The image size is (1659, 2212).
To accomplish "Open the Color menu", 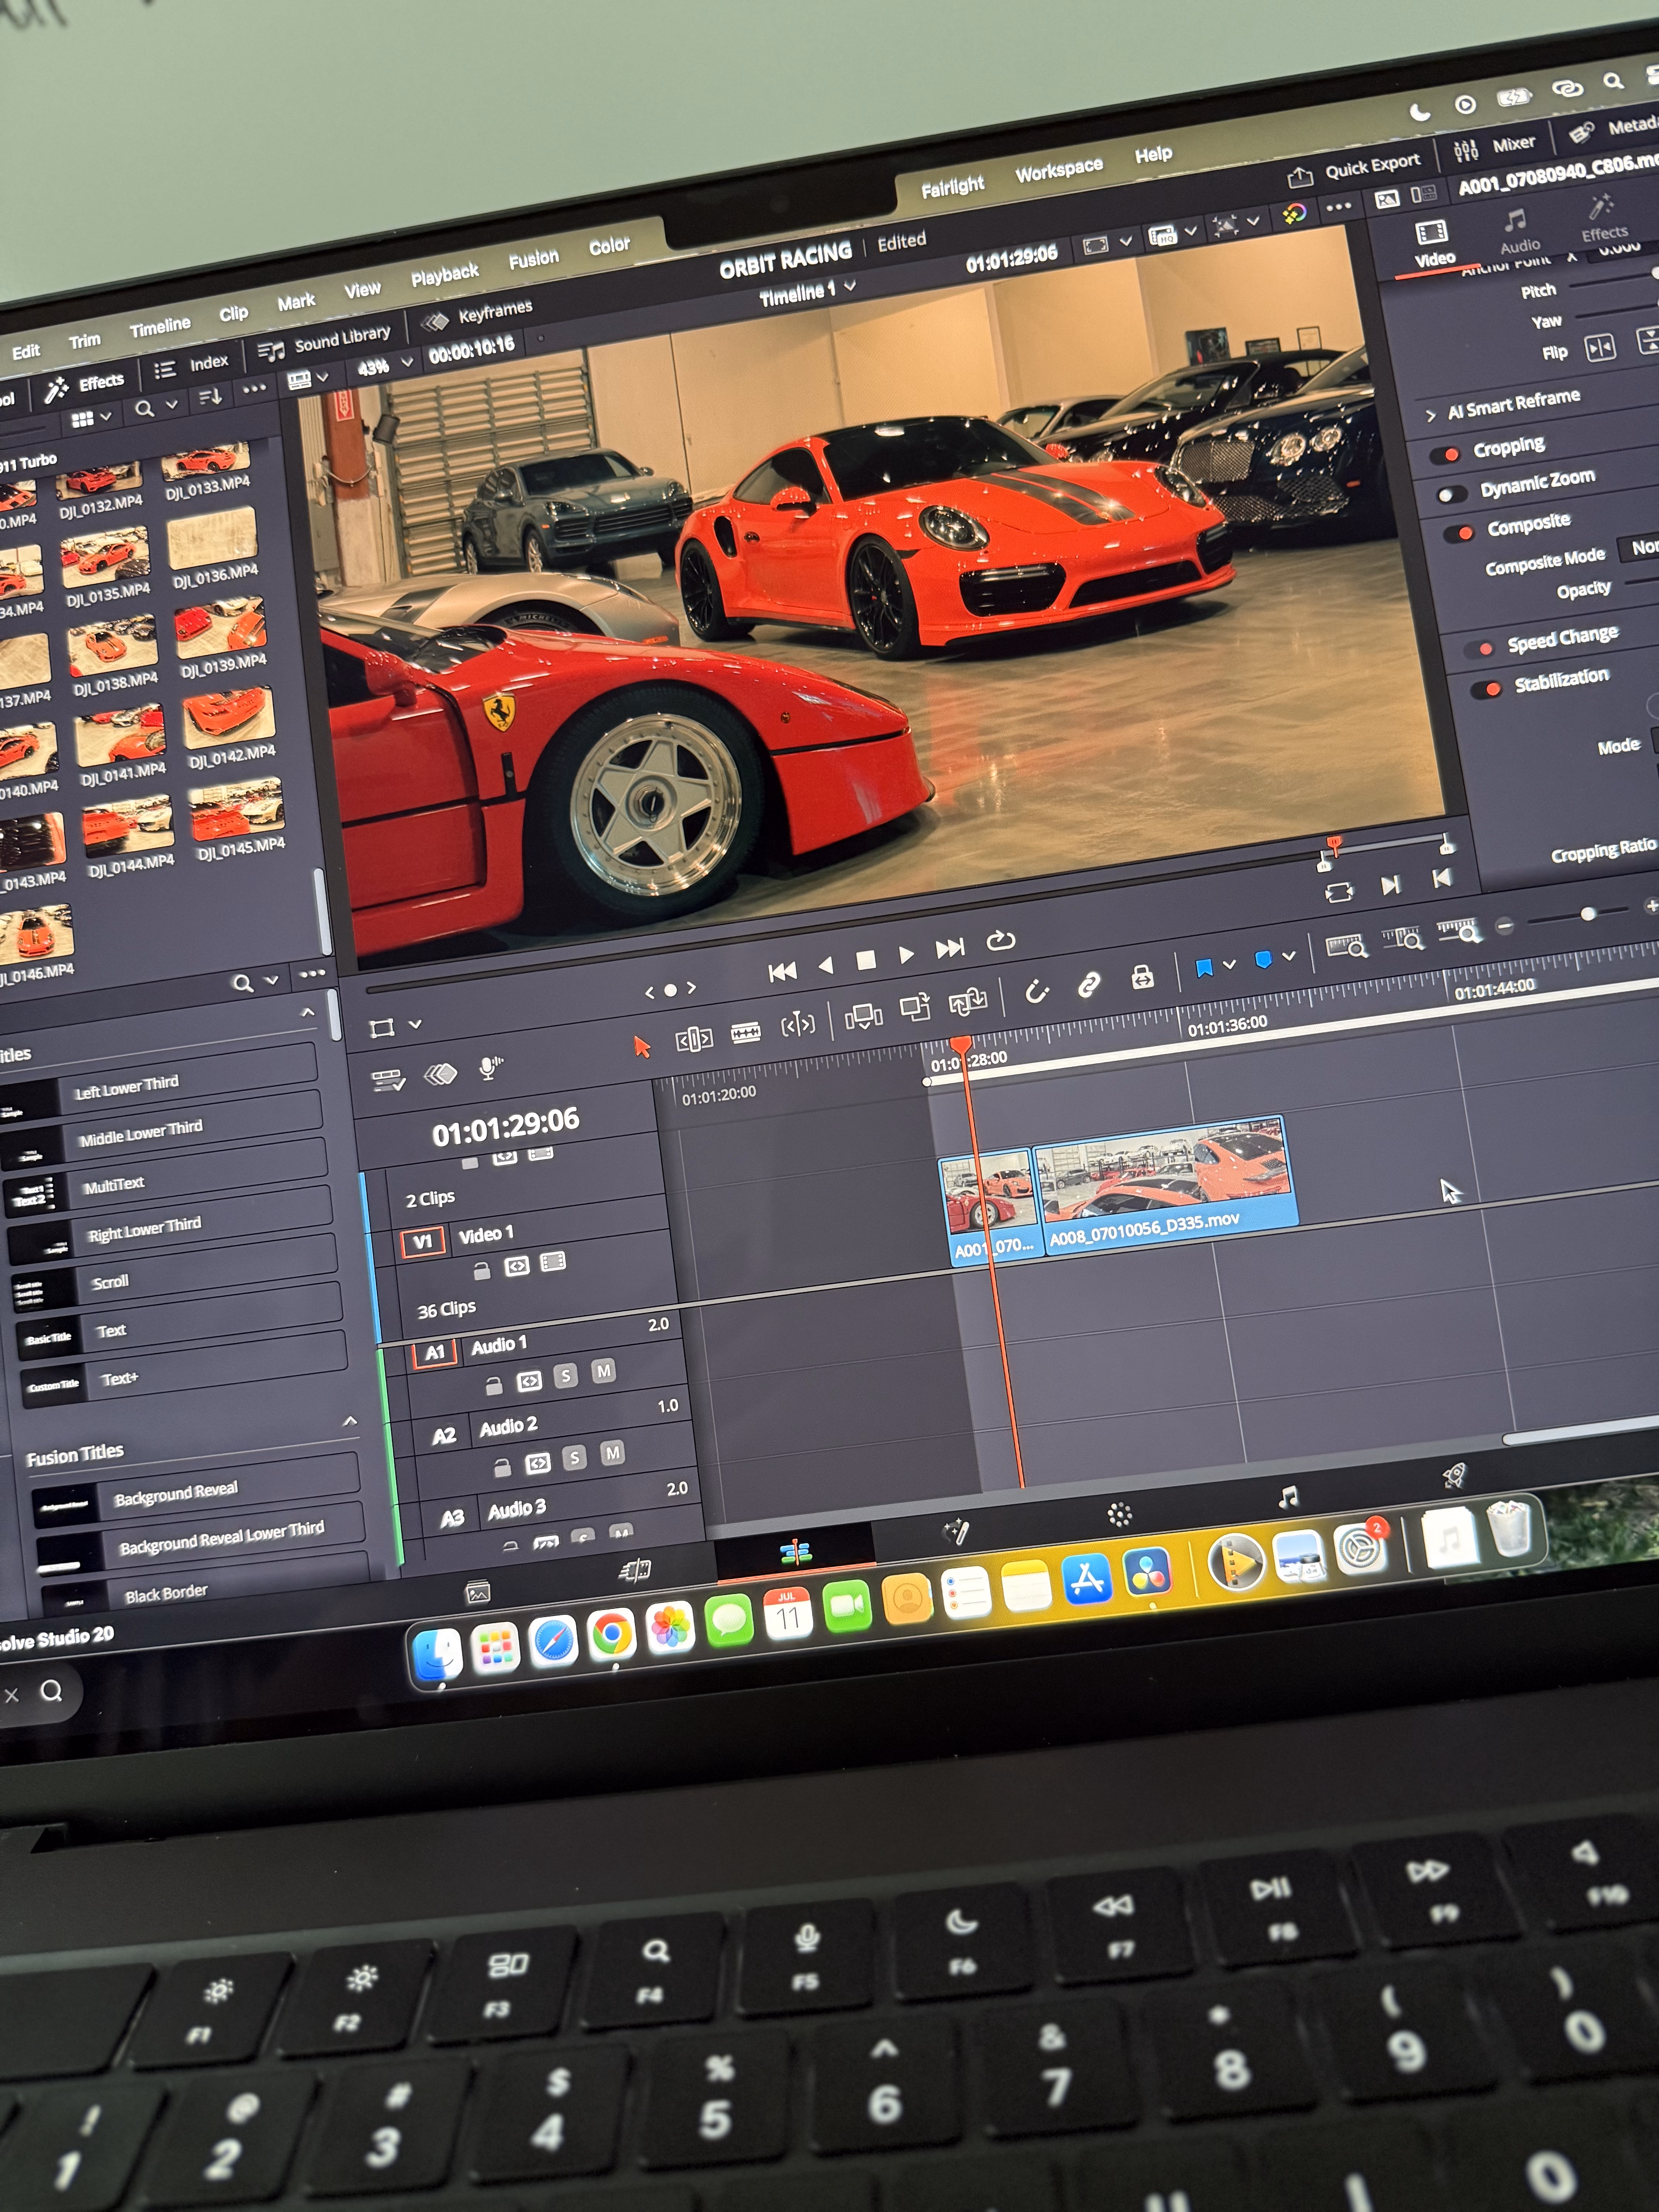I will [x=609, y=245].
